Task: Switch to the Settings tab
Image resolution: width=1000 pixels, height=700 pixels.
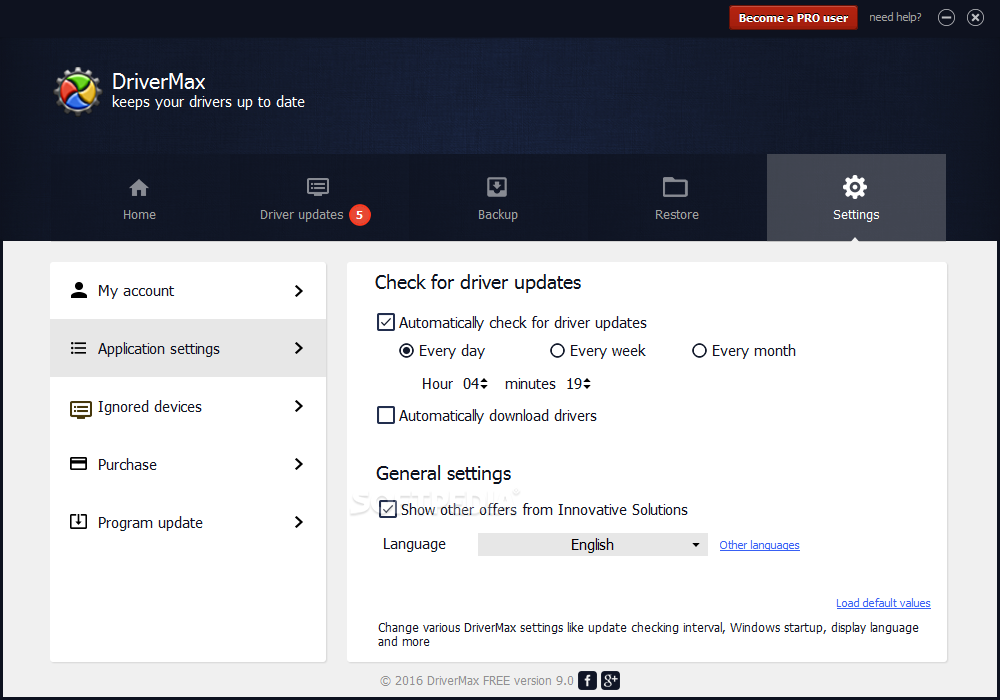Action: tap(856, 198)
